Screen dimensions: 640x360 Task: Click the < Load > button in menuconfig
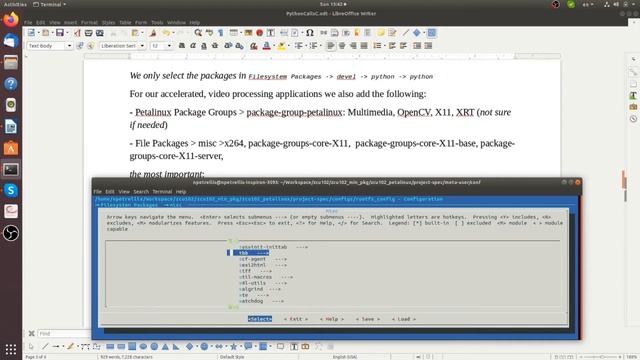coord(404,319)
